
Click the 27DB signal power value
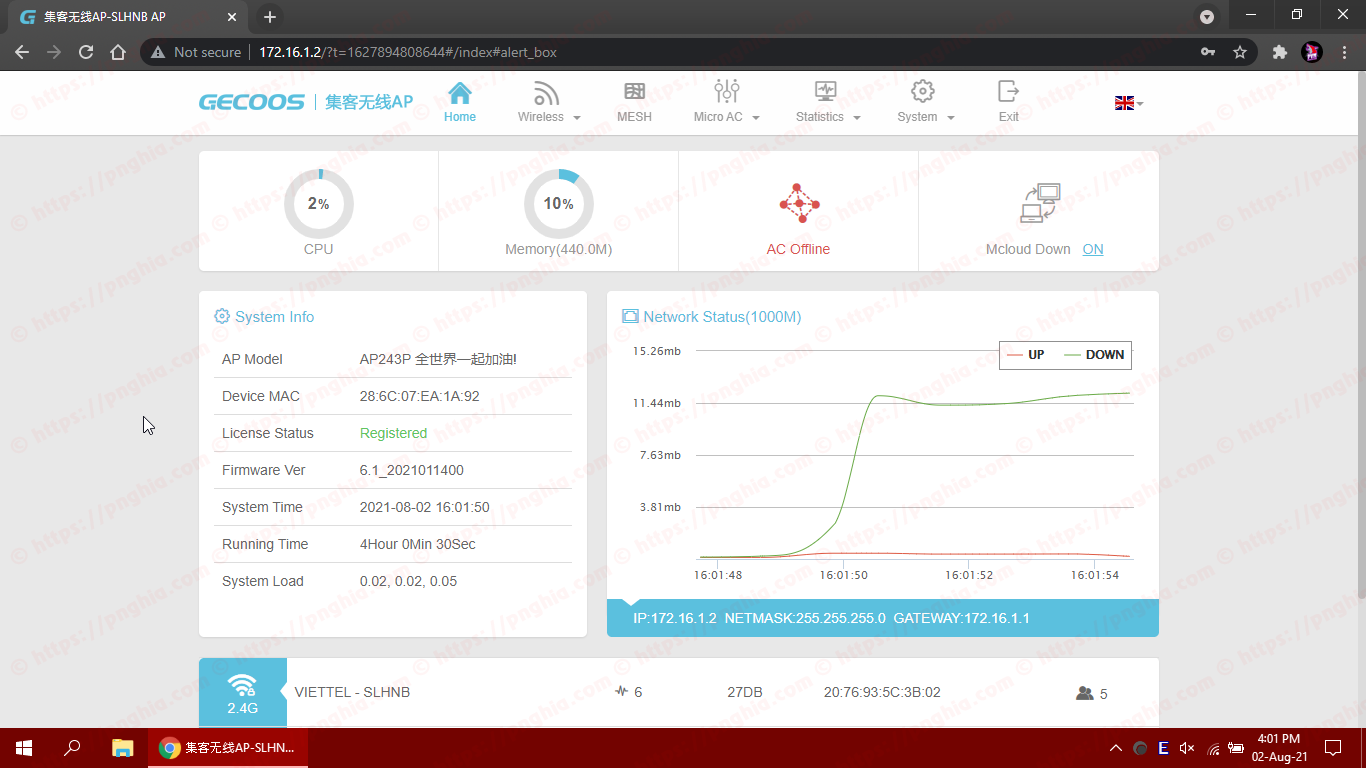pos(745,692)
